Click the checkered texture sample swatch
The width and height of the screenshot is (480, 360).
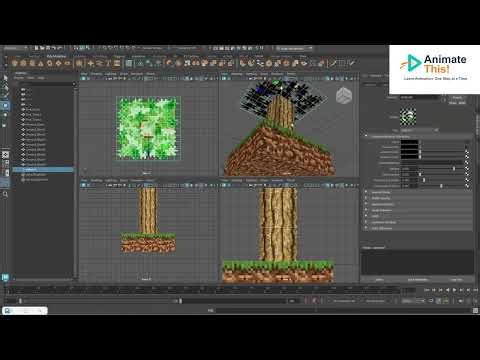tap(408, 117)
